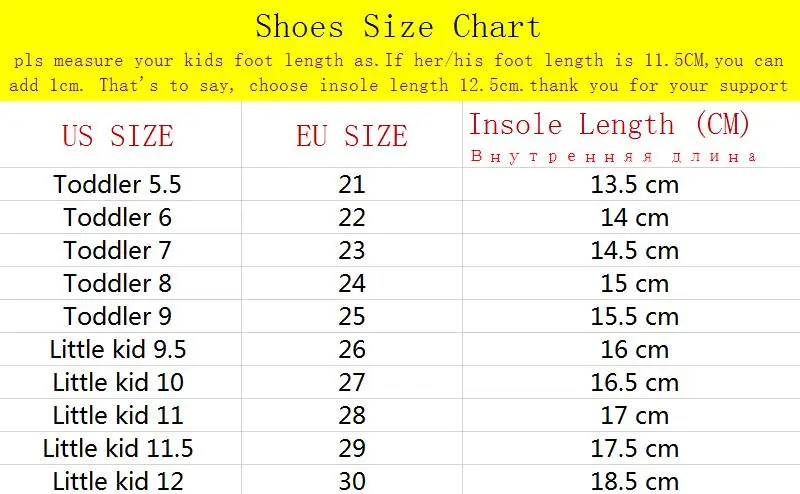Select the Little kid 10 cell

(x=118, y=382)
